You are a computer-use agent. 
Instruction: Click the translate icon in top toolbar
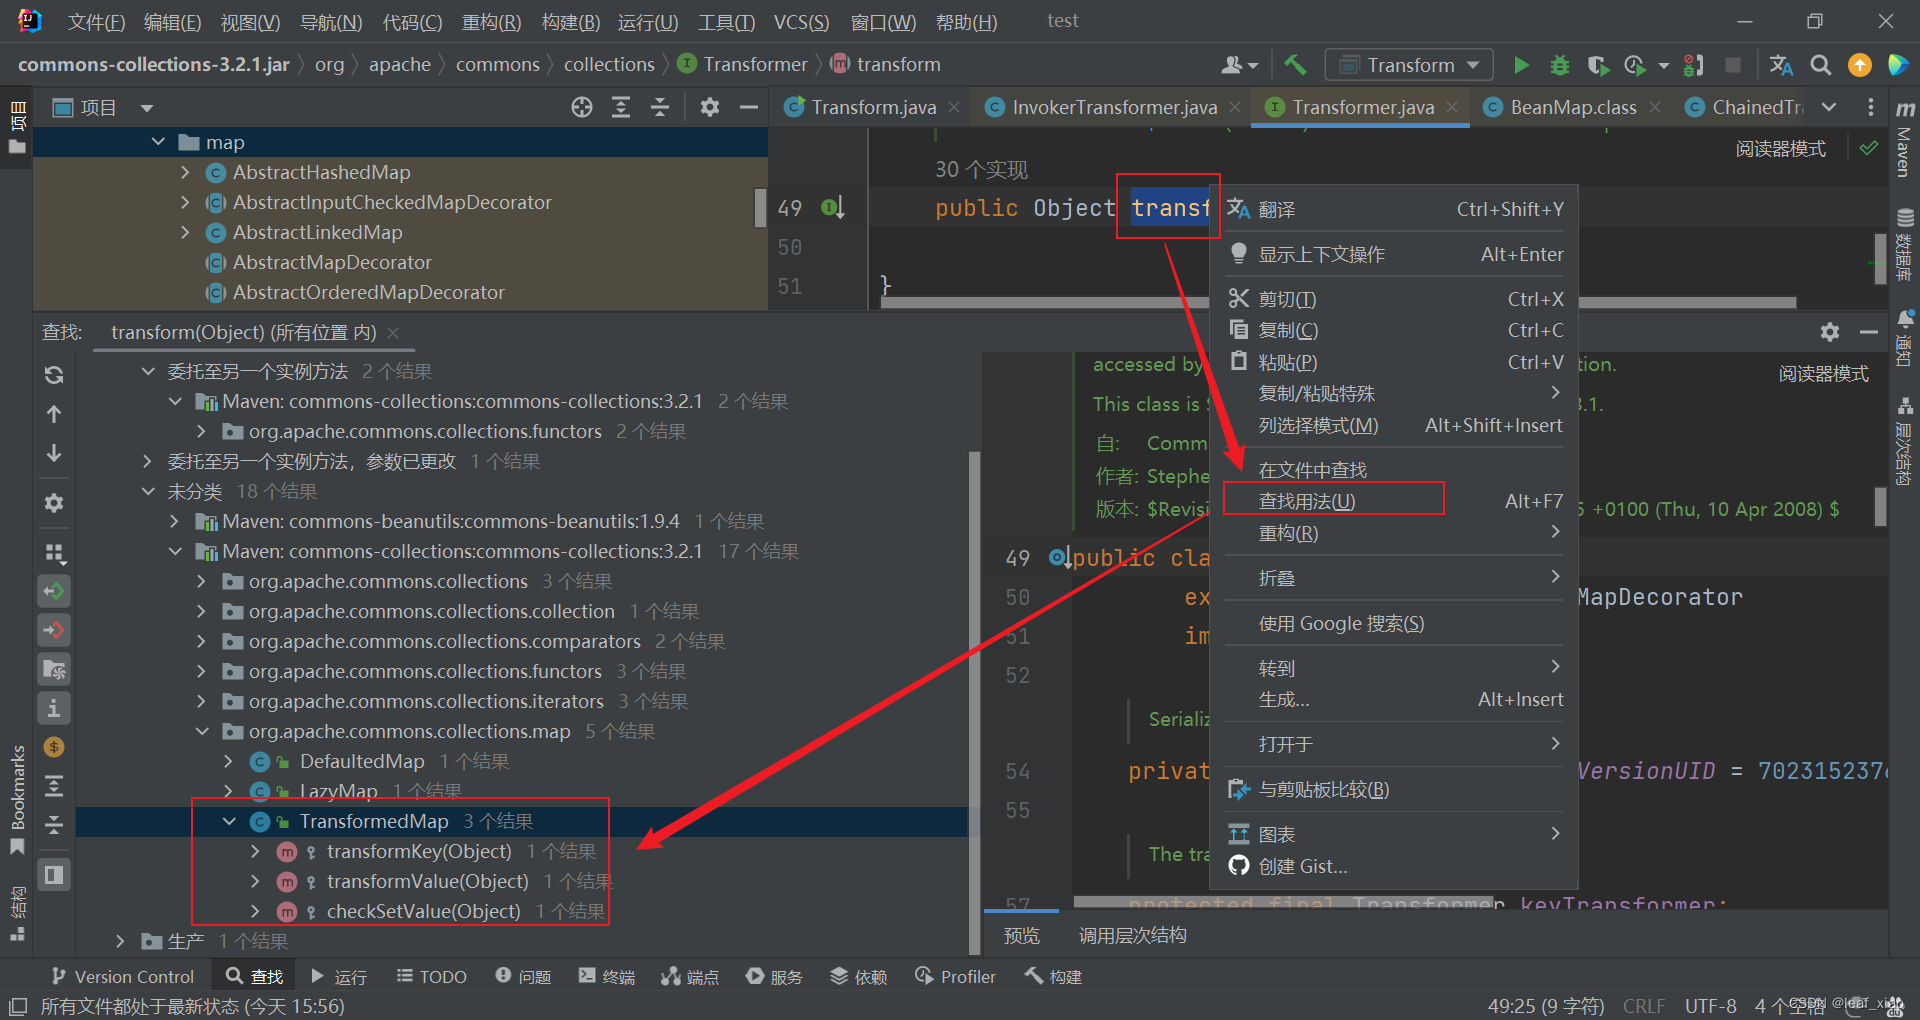click(x=1781, y=65)
